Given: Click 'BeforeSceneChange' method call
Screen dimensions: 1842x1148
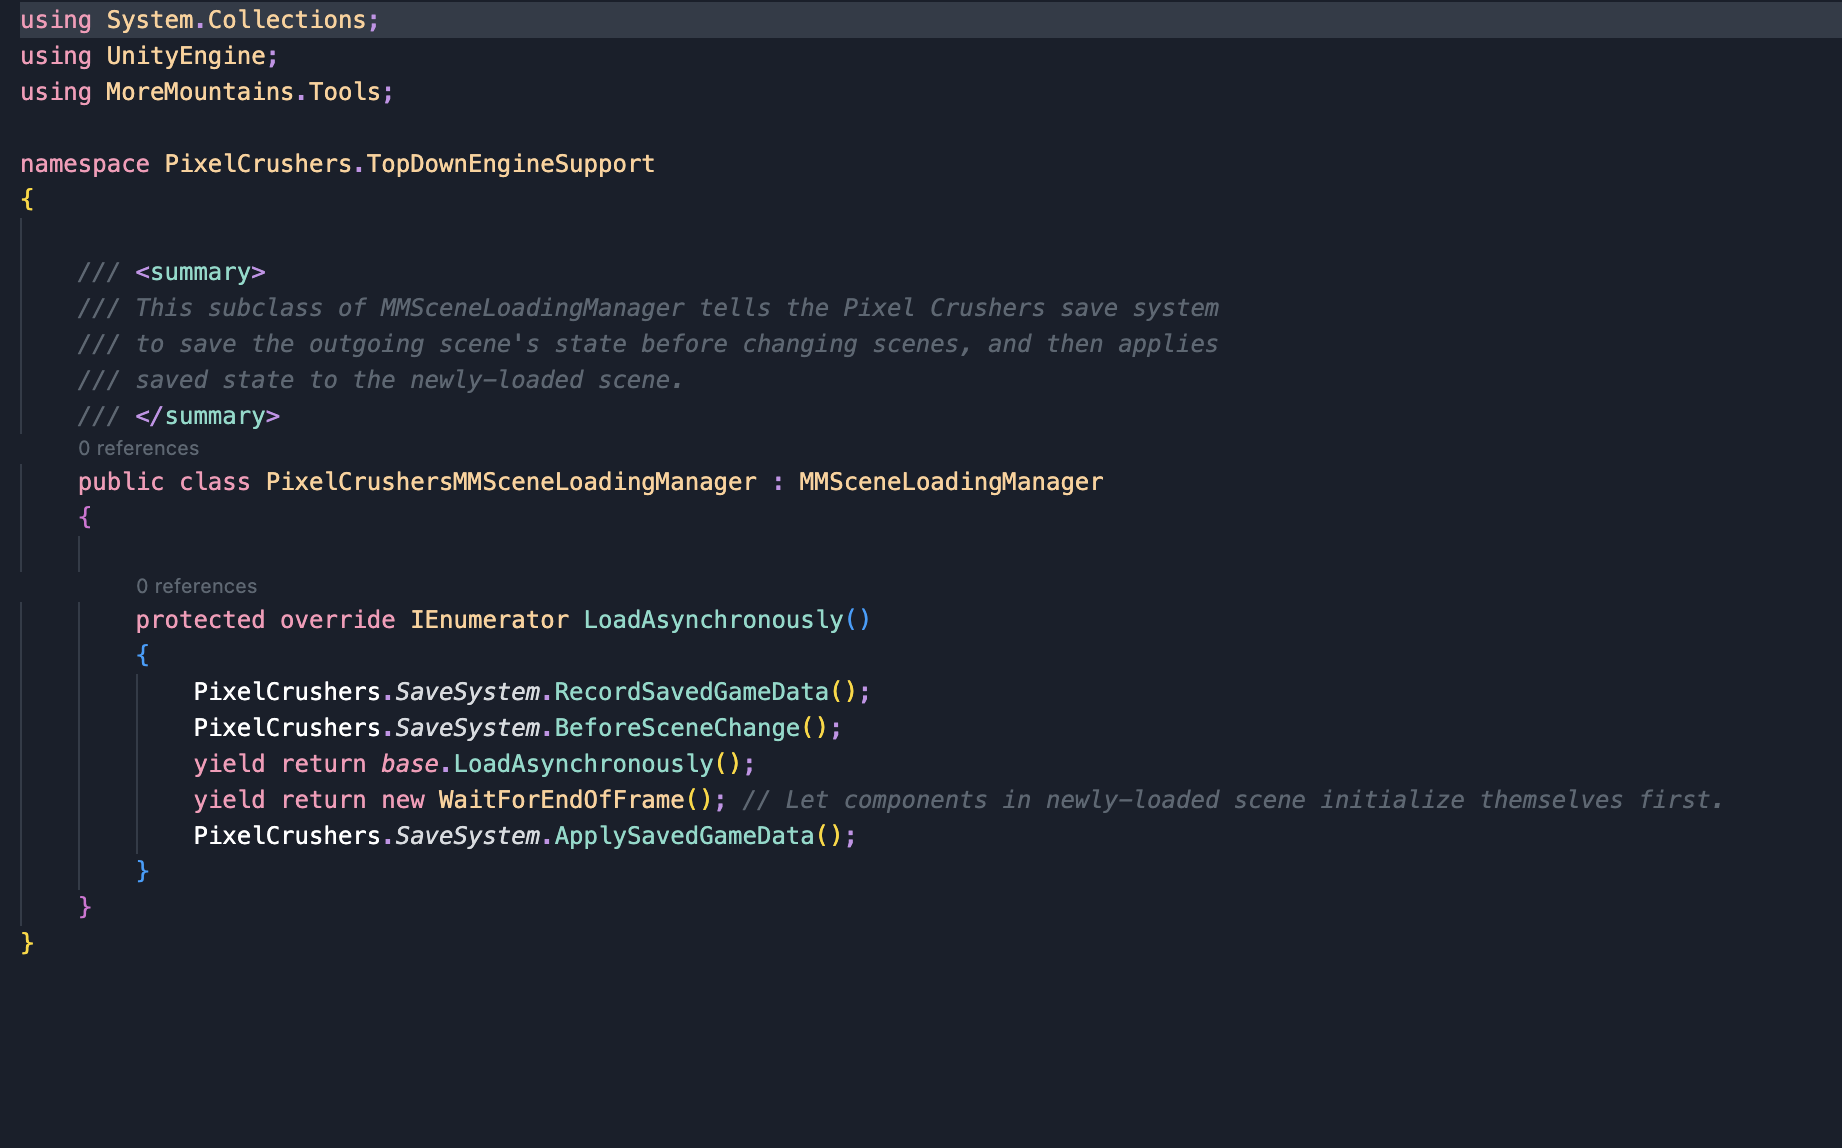Looking at the screenshot, I should [x=678, y=728].
